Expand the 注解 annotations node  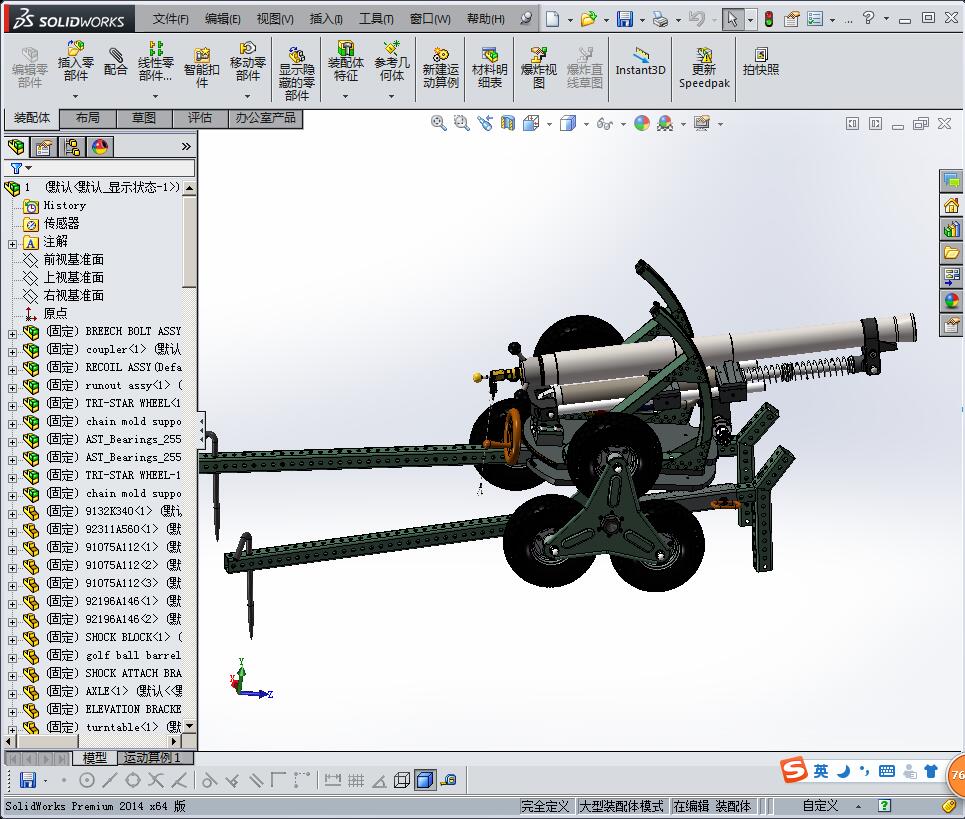[x=12, y=244]
